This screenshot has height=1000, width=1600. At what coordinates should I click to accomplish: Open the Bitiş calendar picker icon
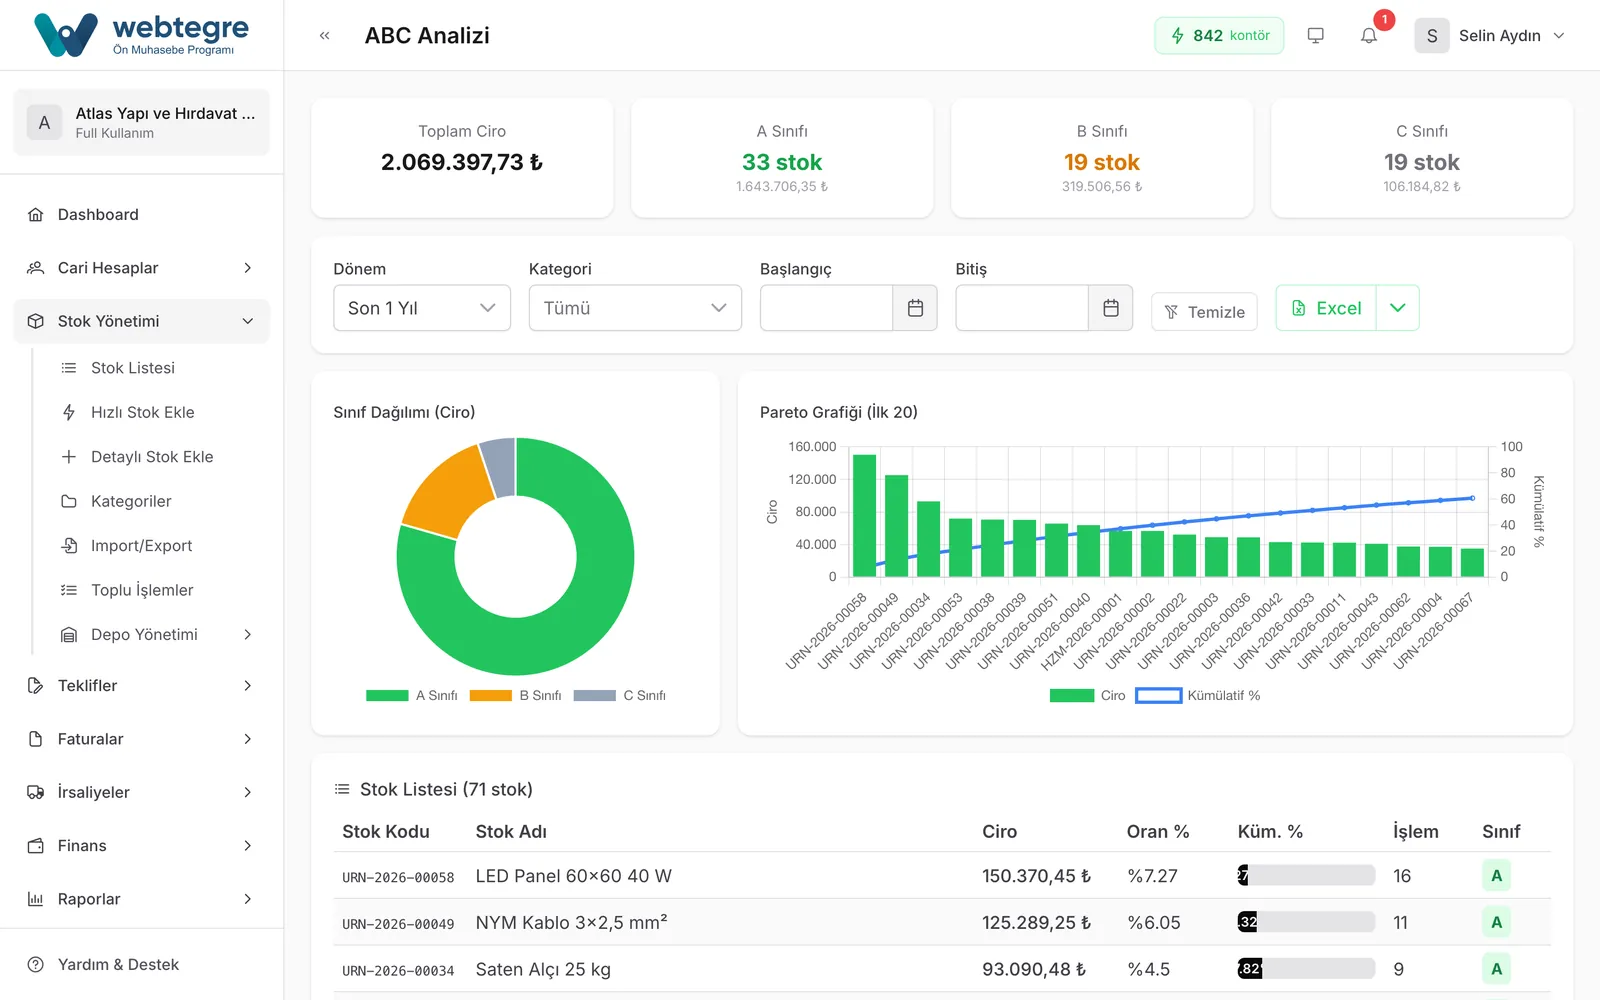[1111, 308]
